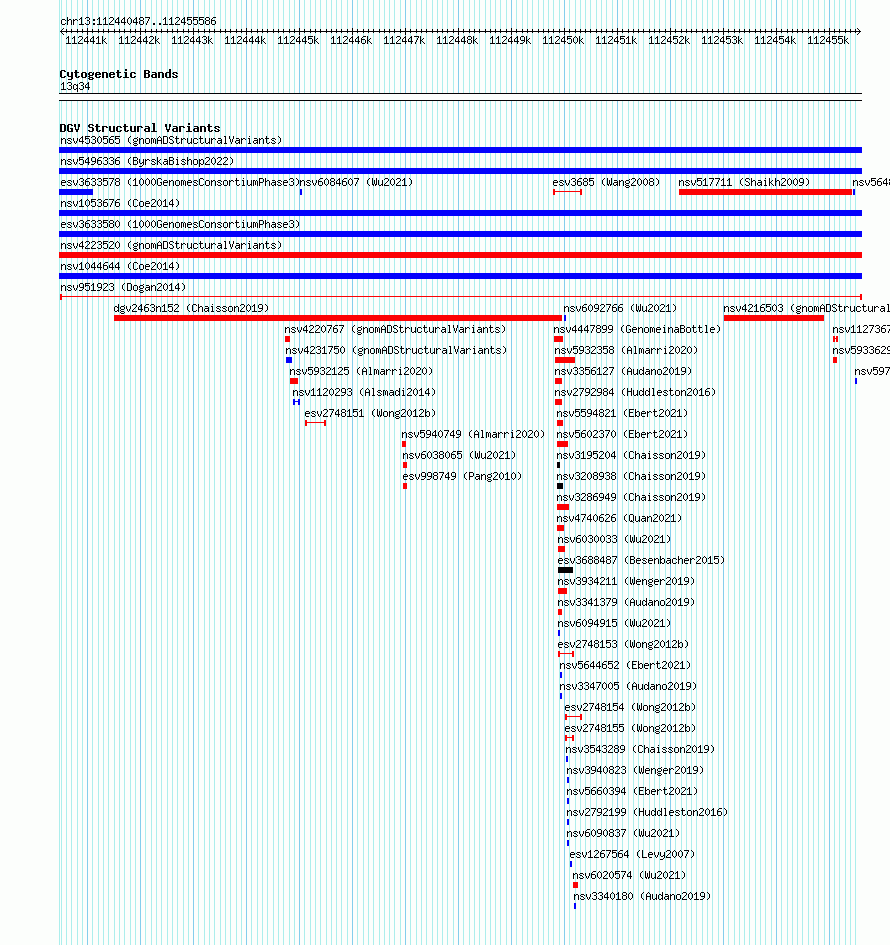Viewport: 890px width, 945px height.
Task: Open esv2748151 (Wong2012b) label
Action: (x=370, y=413)
